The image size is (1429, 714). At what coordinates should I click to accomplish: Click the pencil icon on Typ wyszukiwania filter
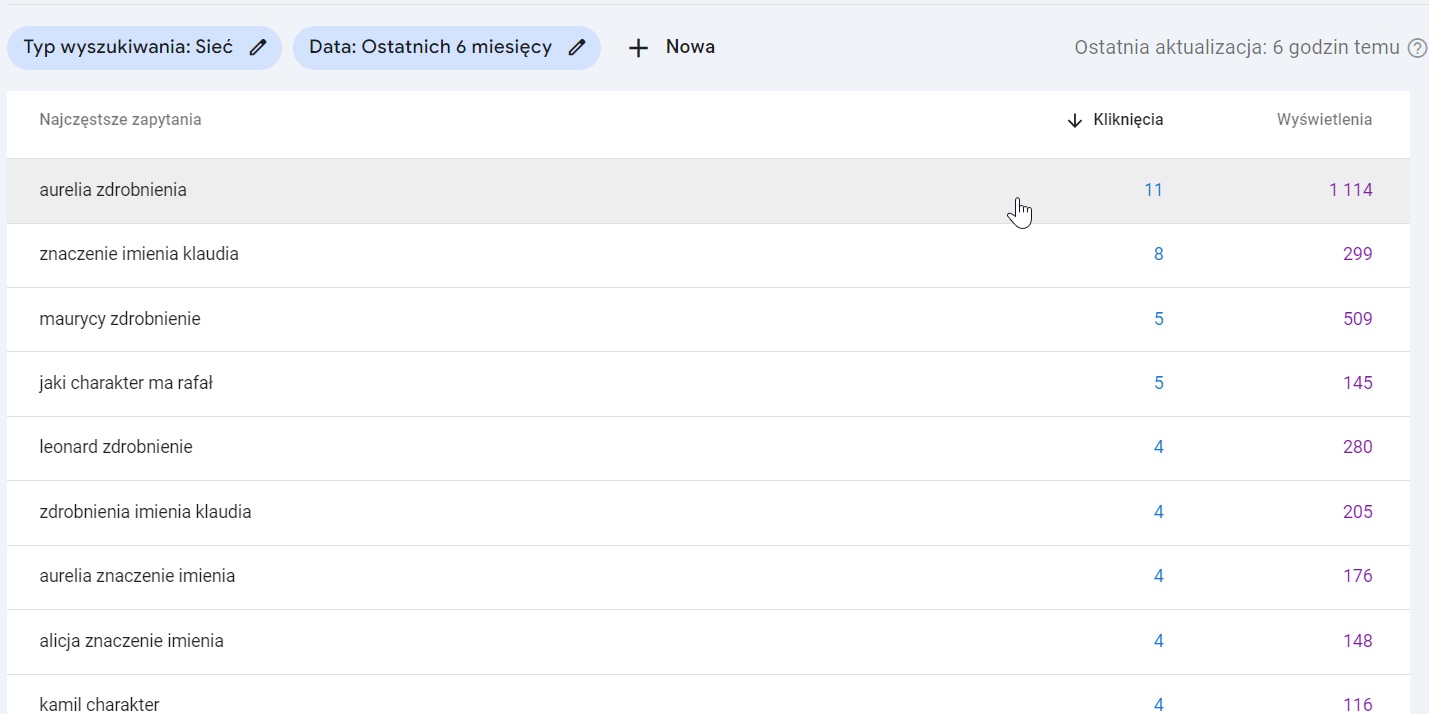(x=258, y=47)
